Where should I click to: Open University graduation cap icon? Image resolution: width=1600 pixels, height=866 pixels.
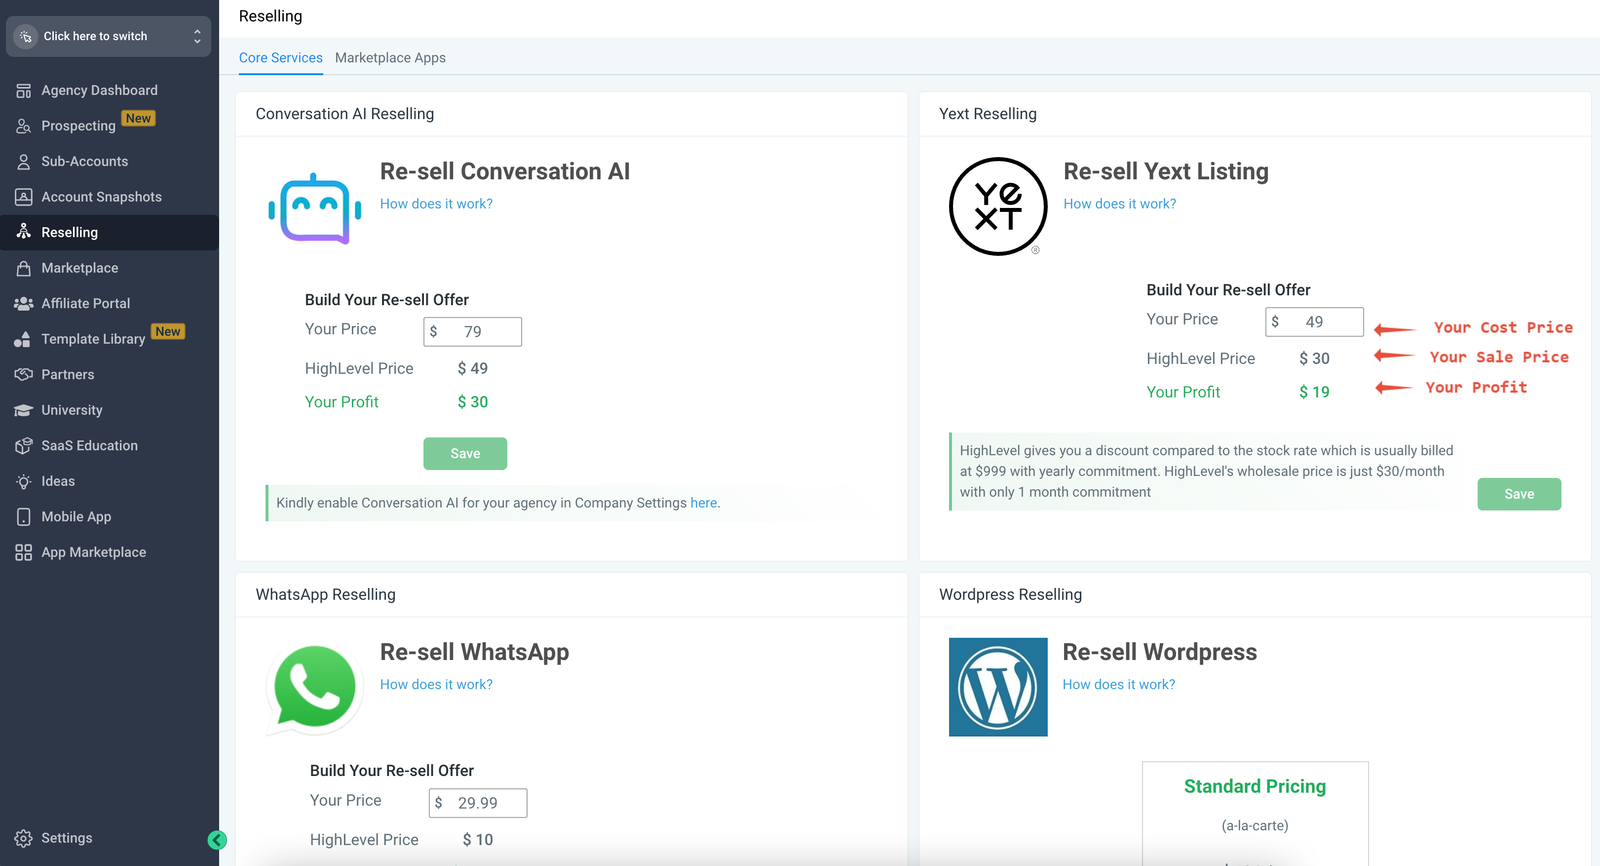coord(24,410)
